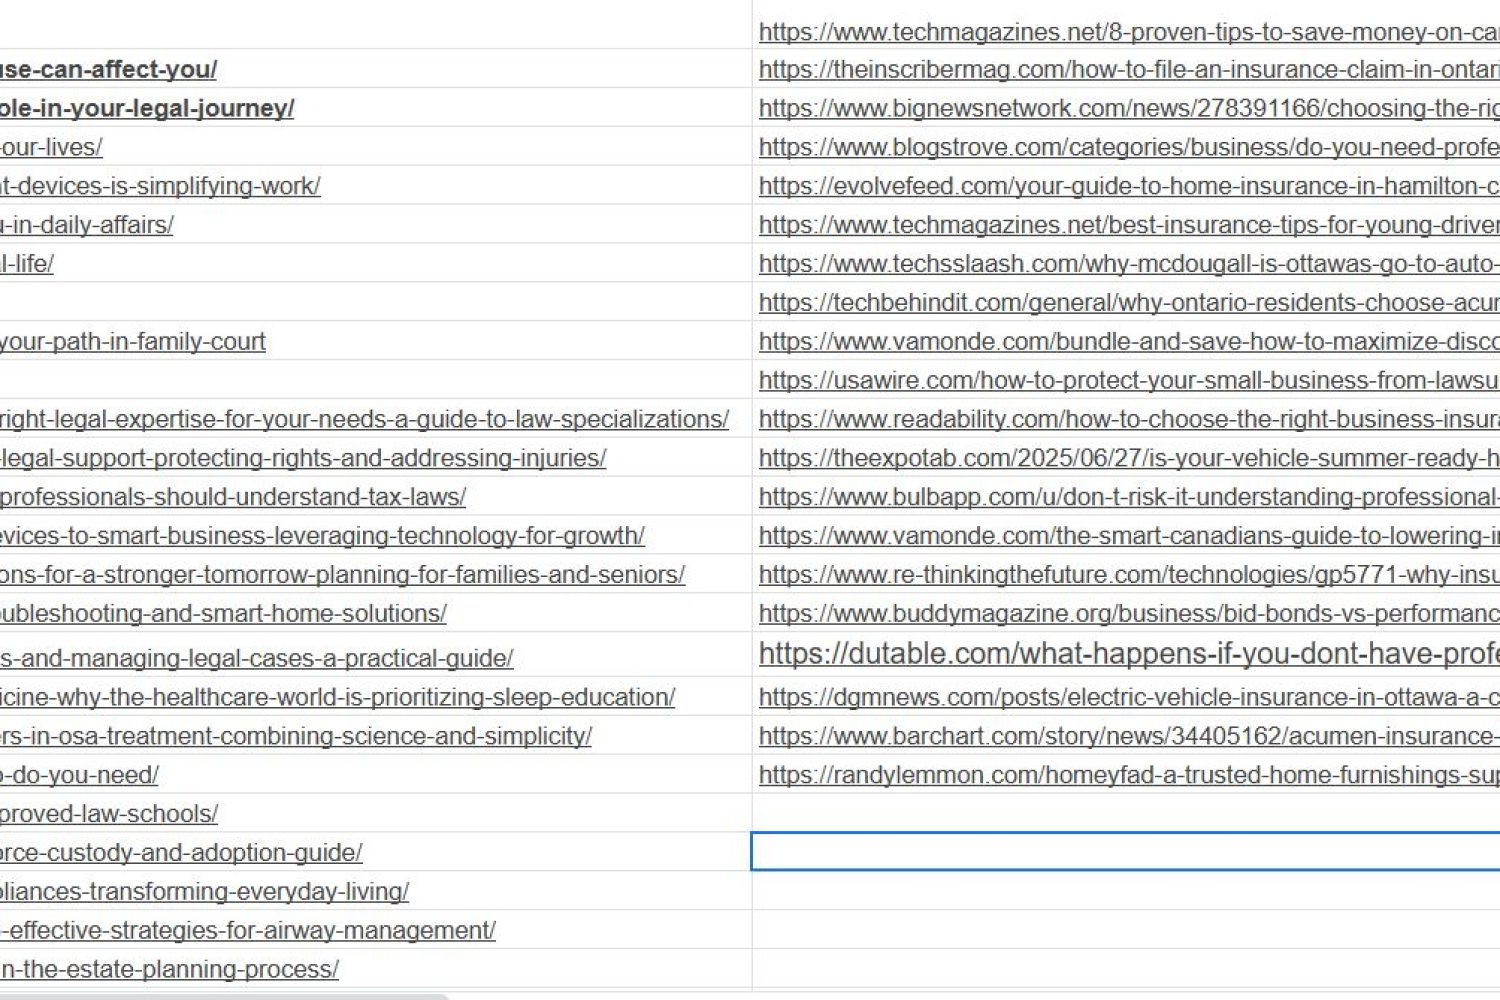This screenshot has width=1500, height=1000.
Task: Open the link ending in use-can-affect-you/
Action: pos(108,70)
